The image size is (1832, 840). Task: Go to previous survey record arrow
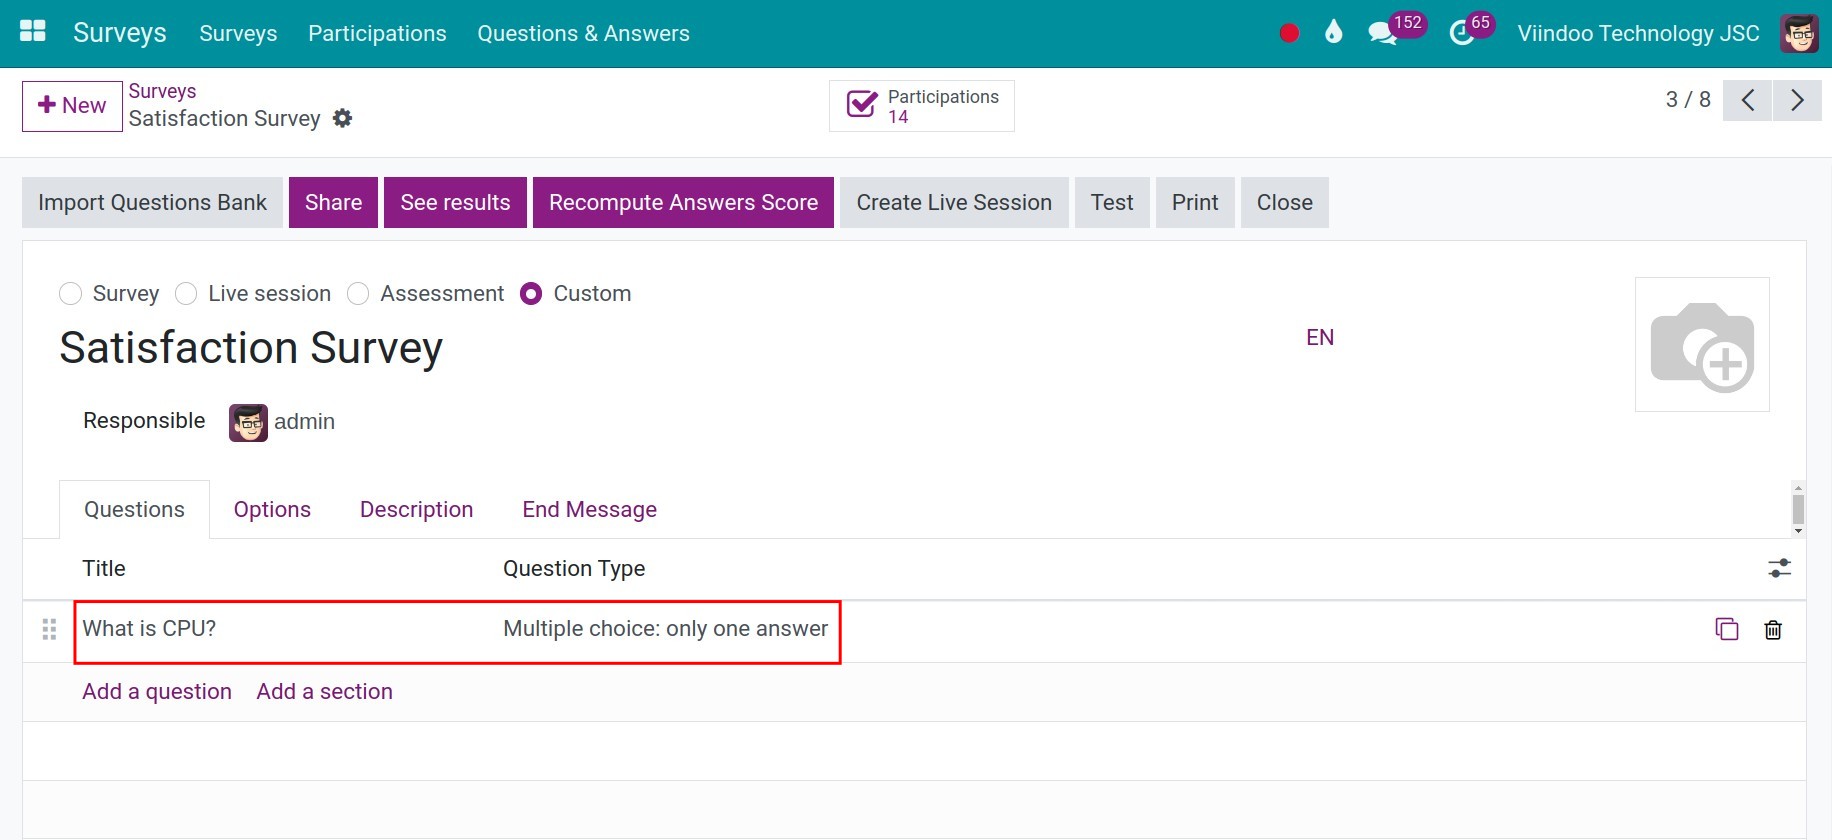pyautogui.click(x=1748, y=100)
